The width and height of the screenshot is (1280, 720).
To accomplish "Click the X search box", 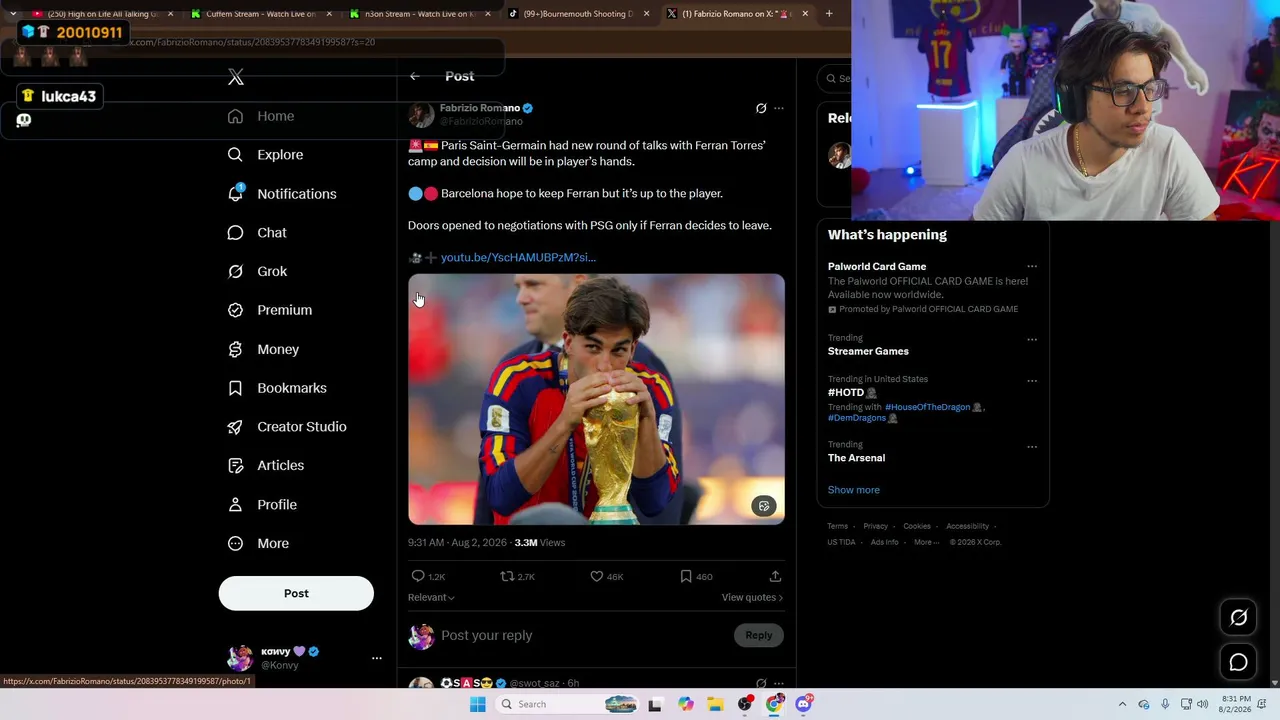I will point(834,78).
